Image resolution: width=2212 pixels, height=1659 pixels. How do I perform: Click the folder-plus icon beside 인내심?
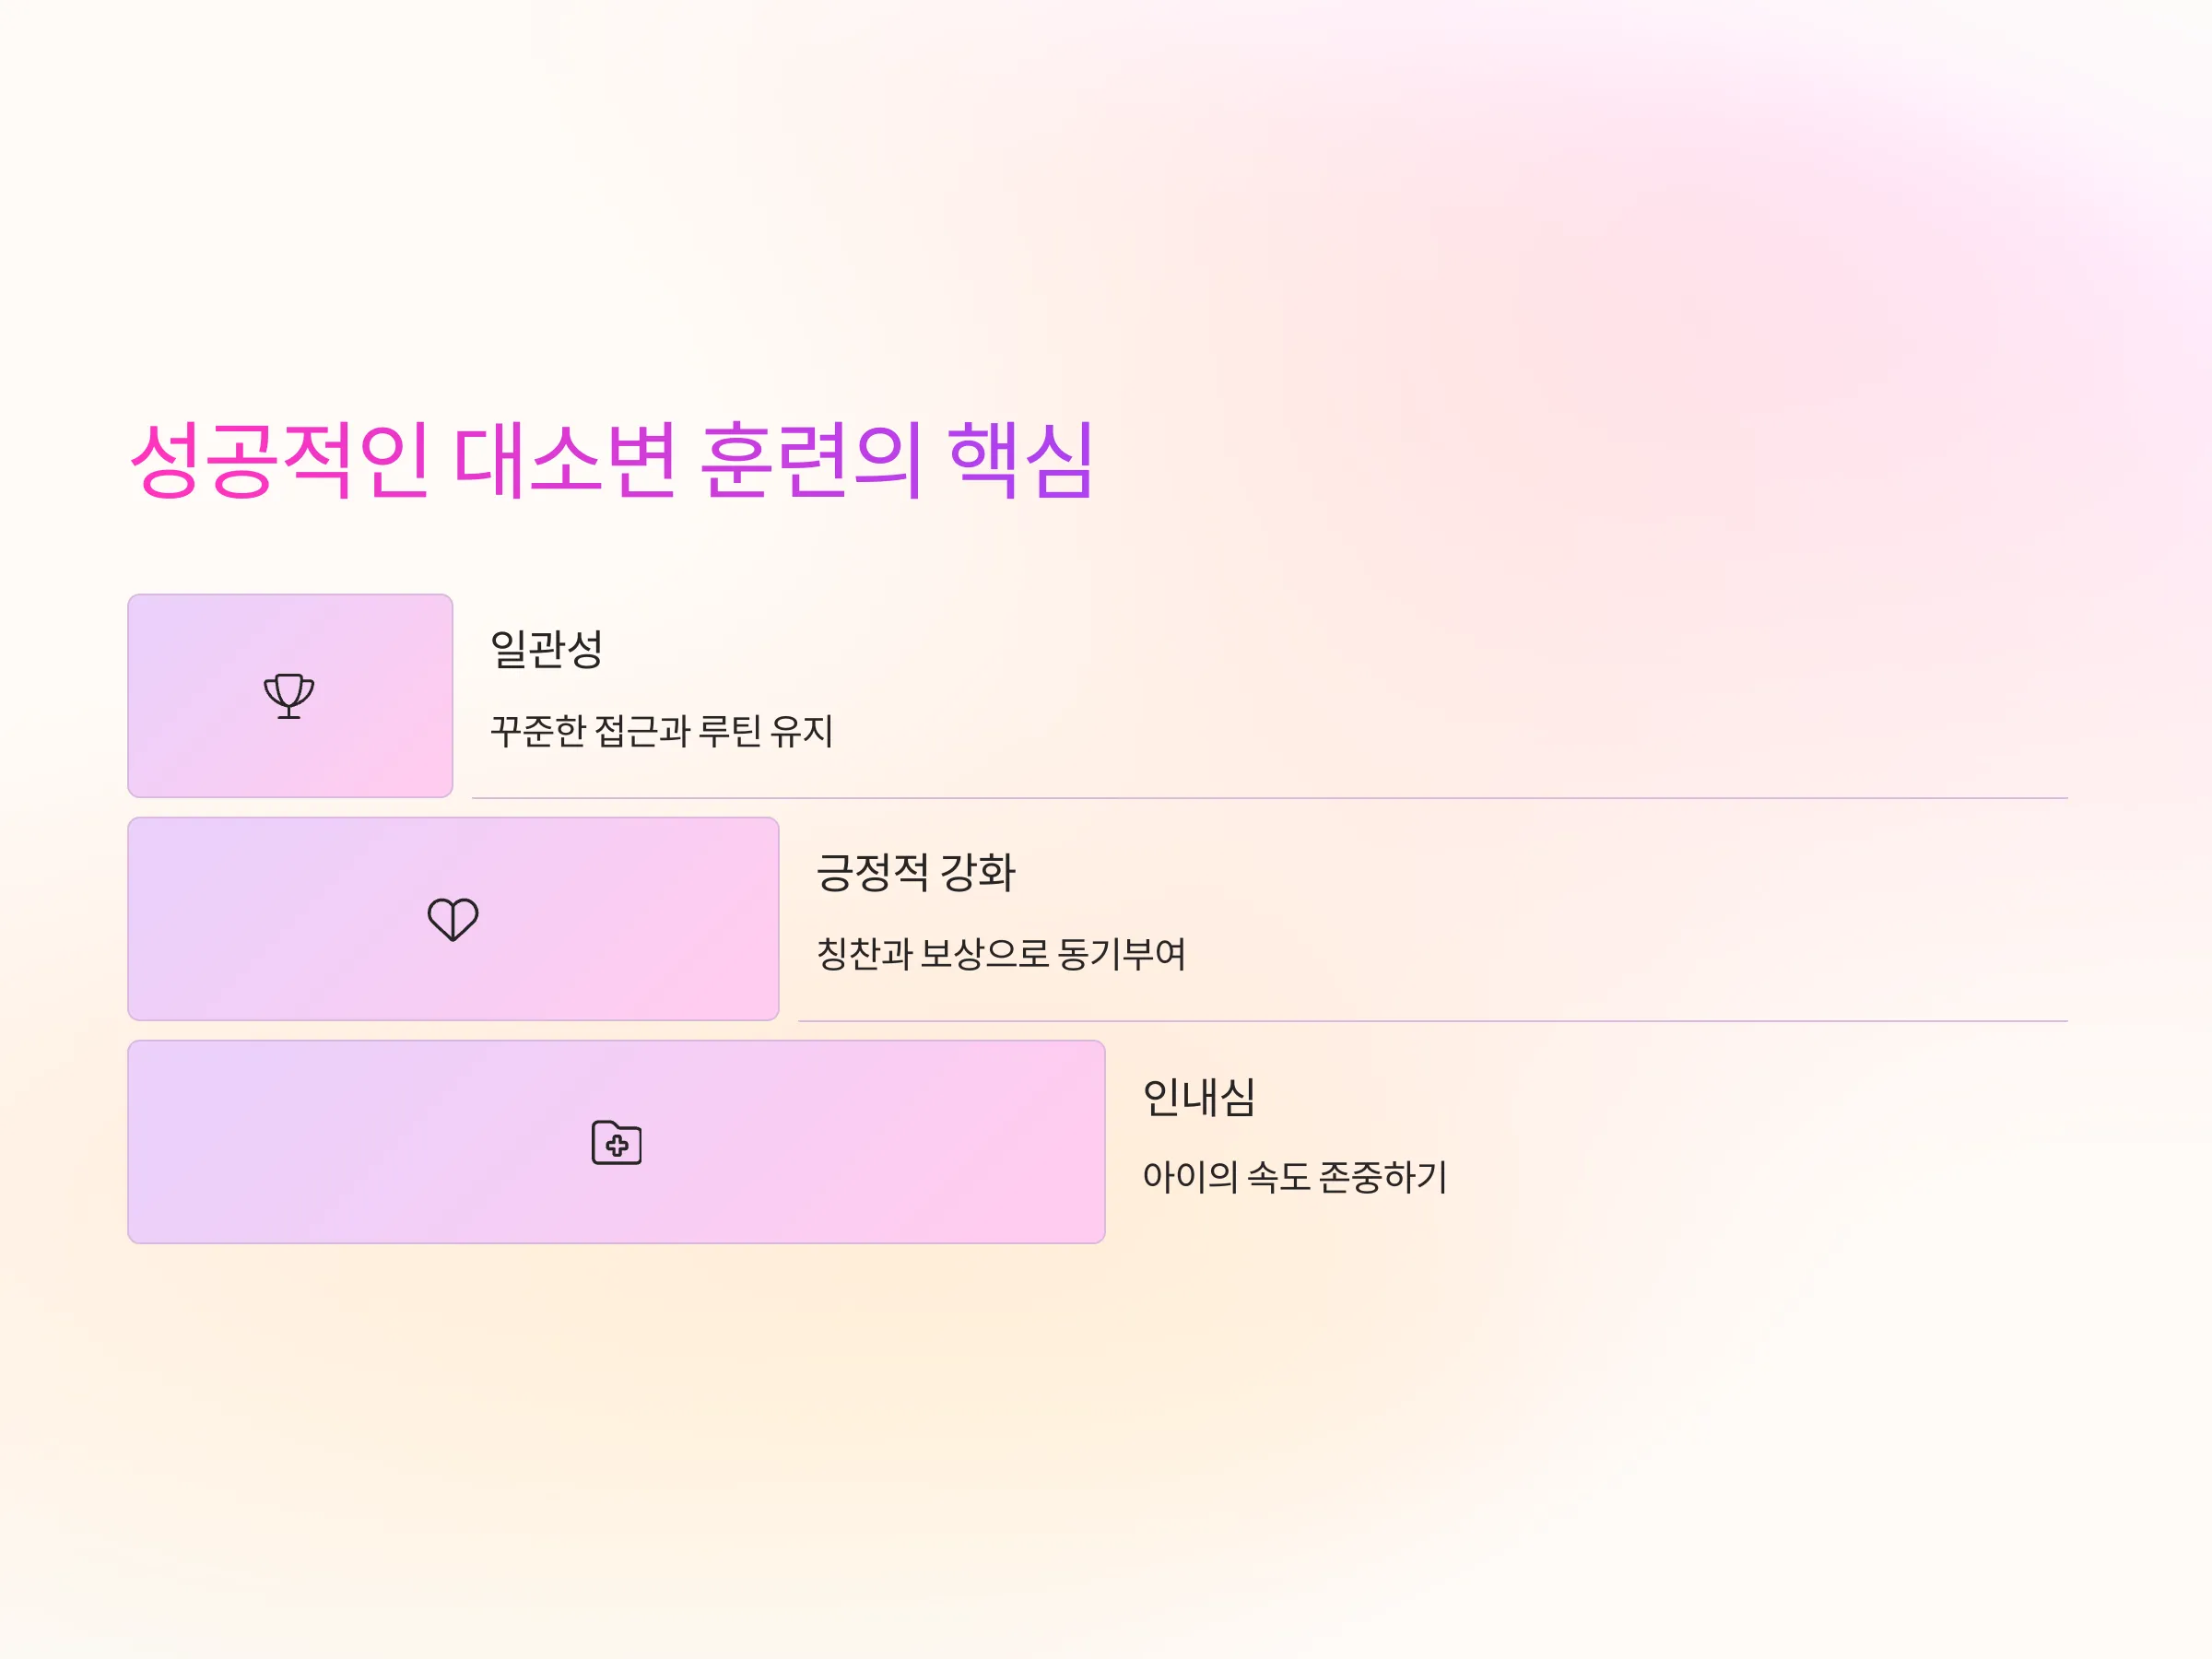(x=616, y=1142)
